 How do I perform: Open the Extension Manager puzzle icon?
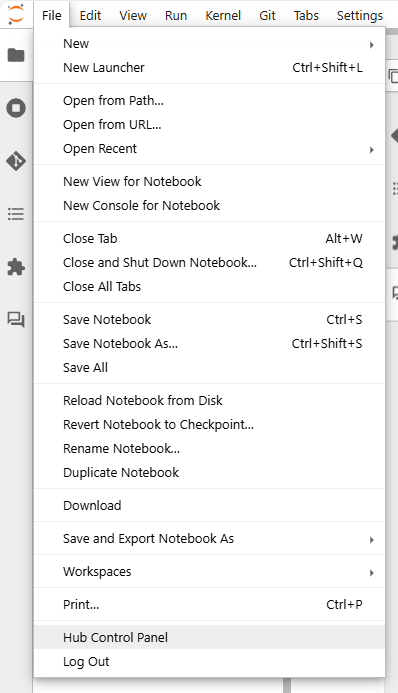[x=16, y=267]
